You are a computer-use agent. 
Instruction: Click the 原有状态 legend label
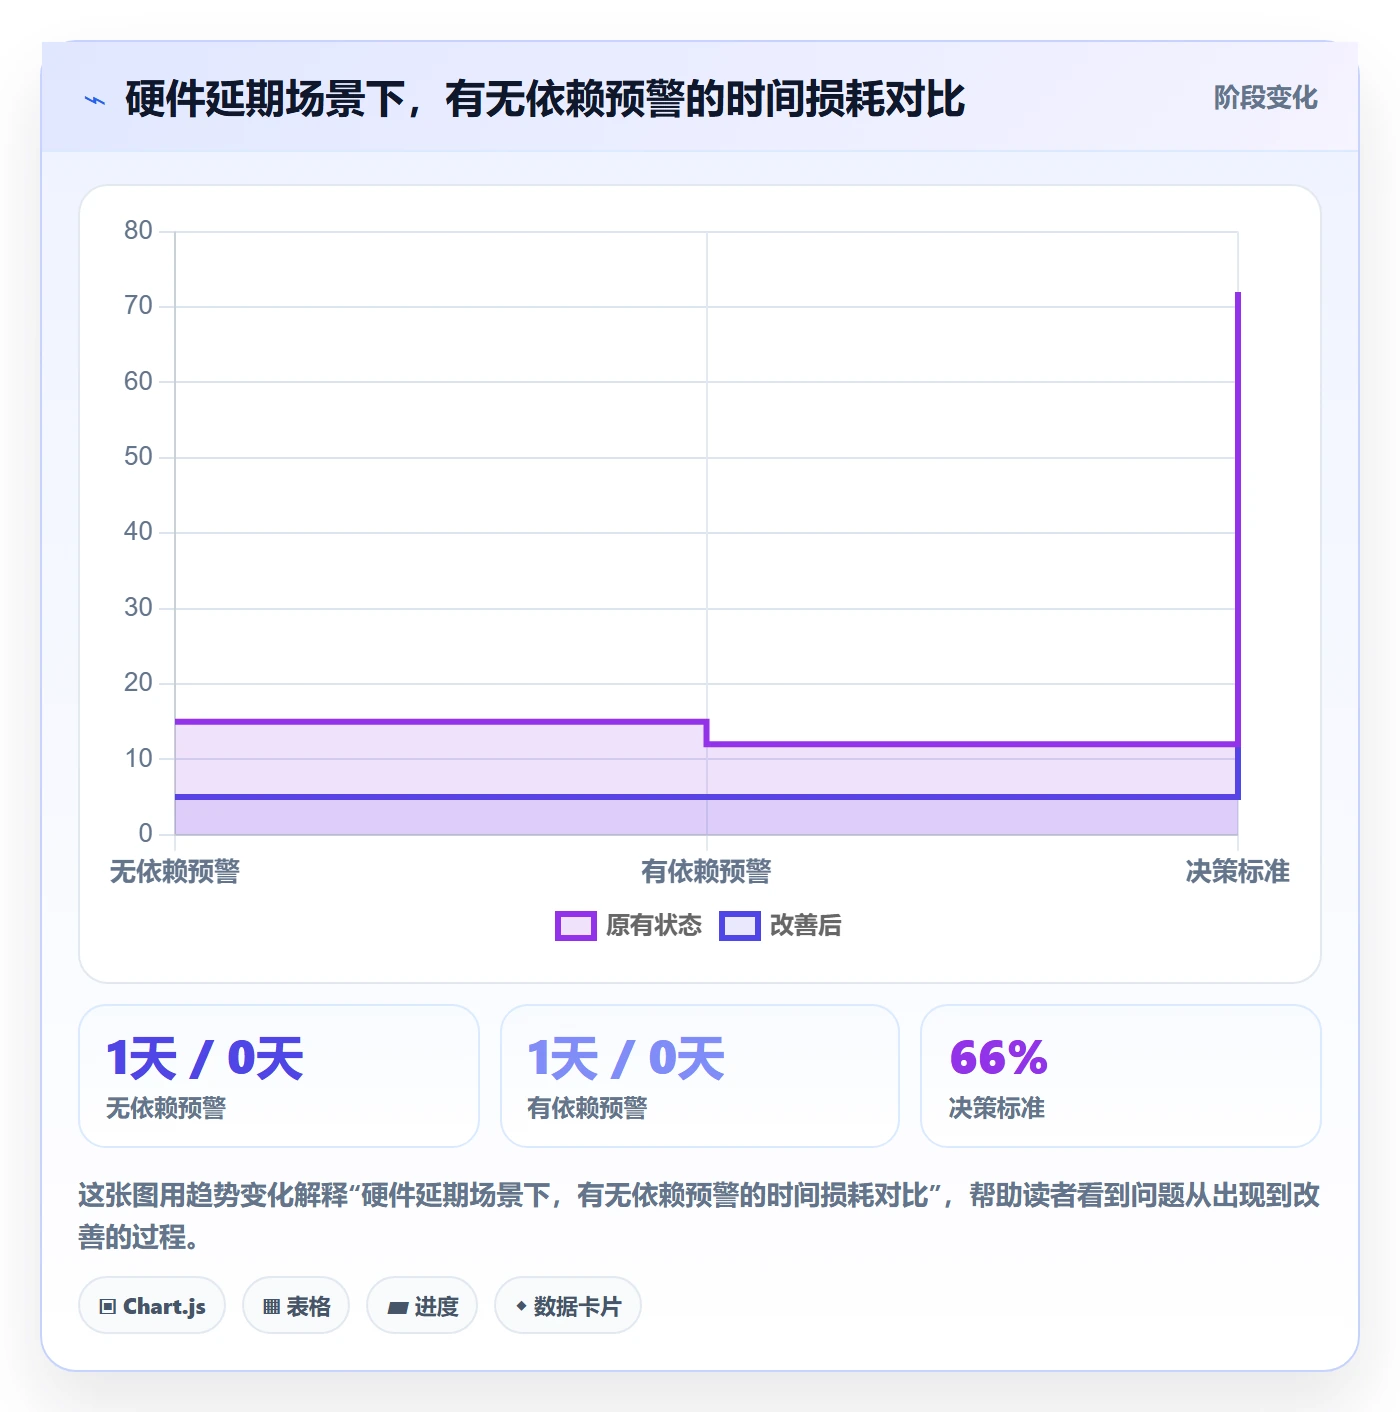click(x=654, y=926)
